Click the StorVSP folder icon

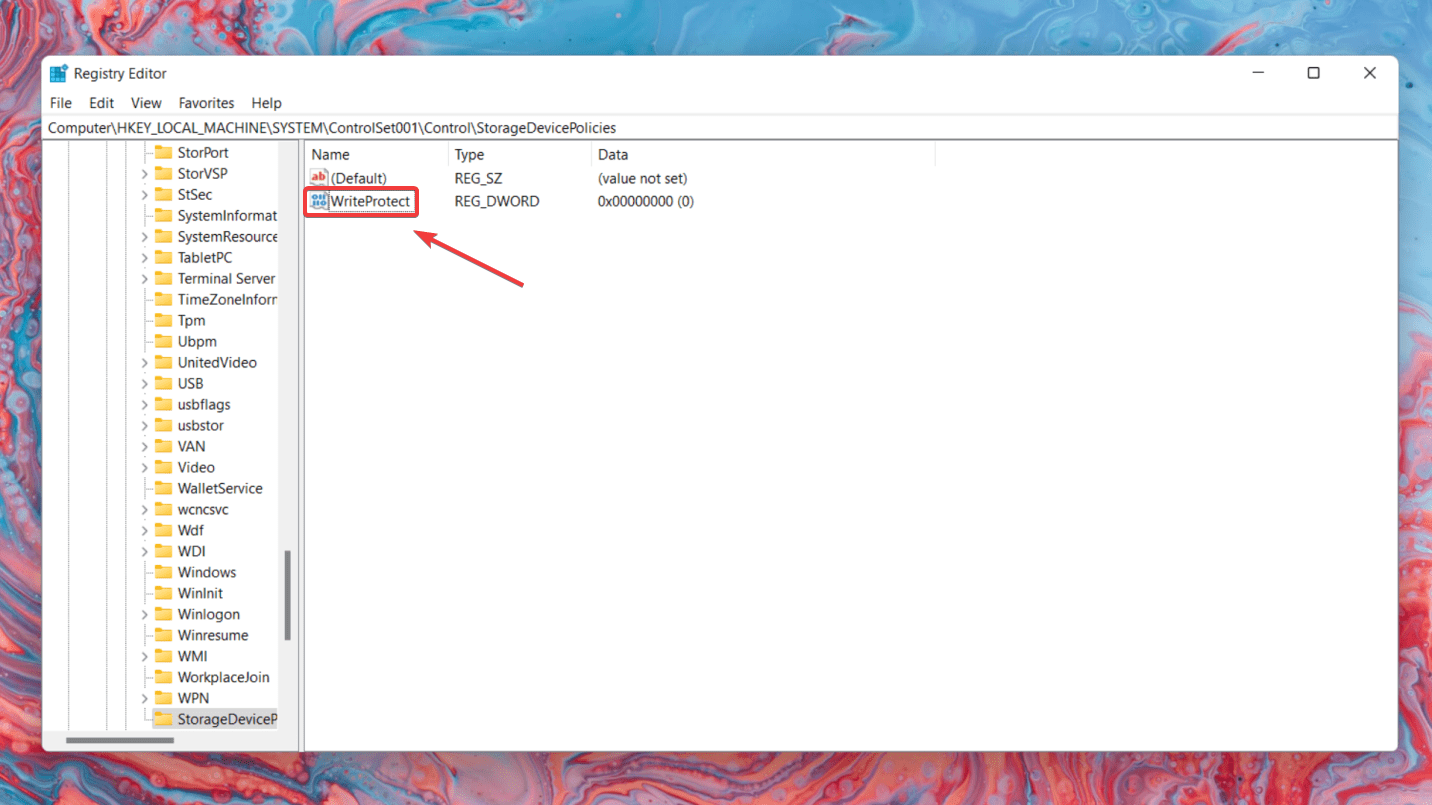(x=163, y=173)
